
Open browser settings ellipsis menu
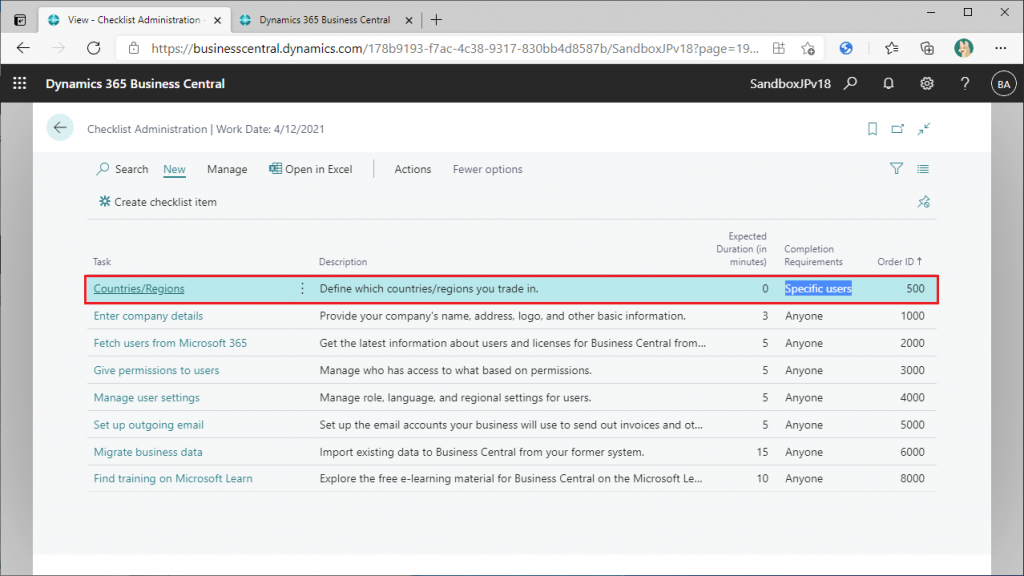(x=1000, y=48)
